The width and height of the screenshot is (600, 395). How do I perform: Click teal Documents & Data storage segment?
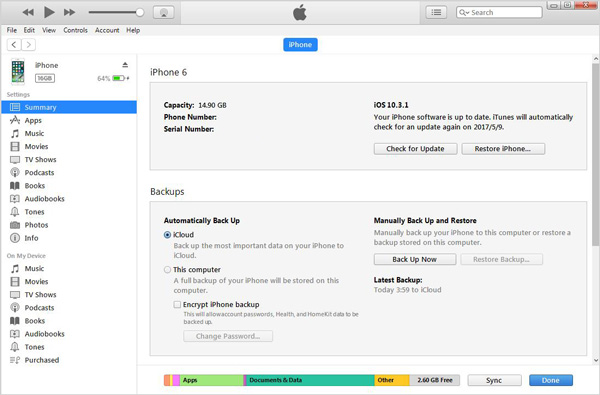click(x=310, y=380)
